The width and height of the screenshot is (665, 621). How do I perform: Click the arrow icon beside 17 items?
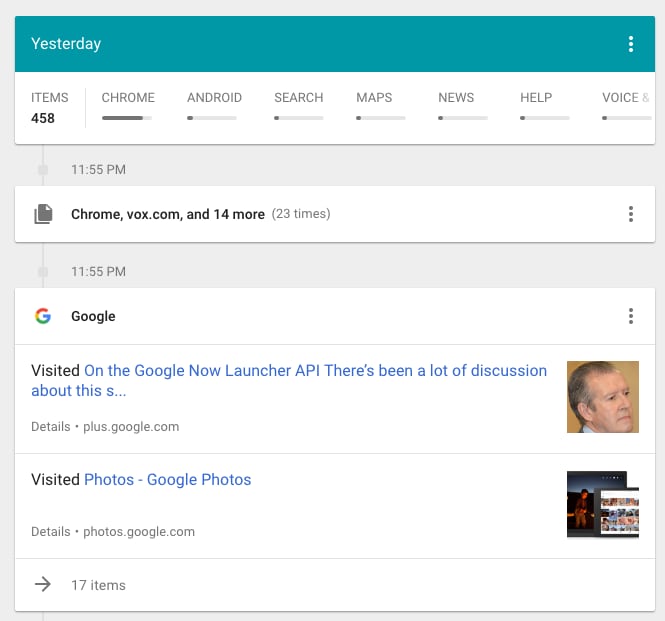[x=43, y=585]
